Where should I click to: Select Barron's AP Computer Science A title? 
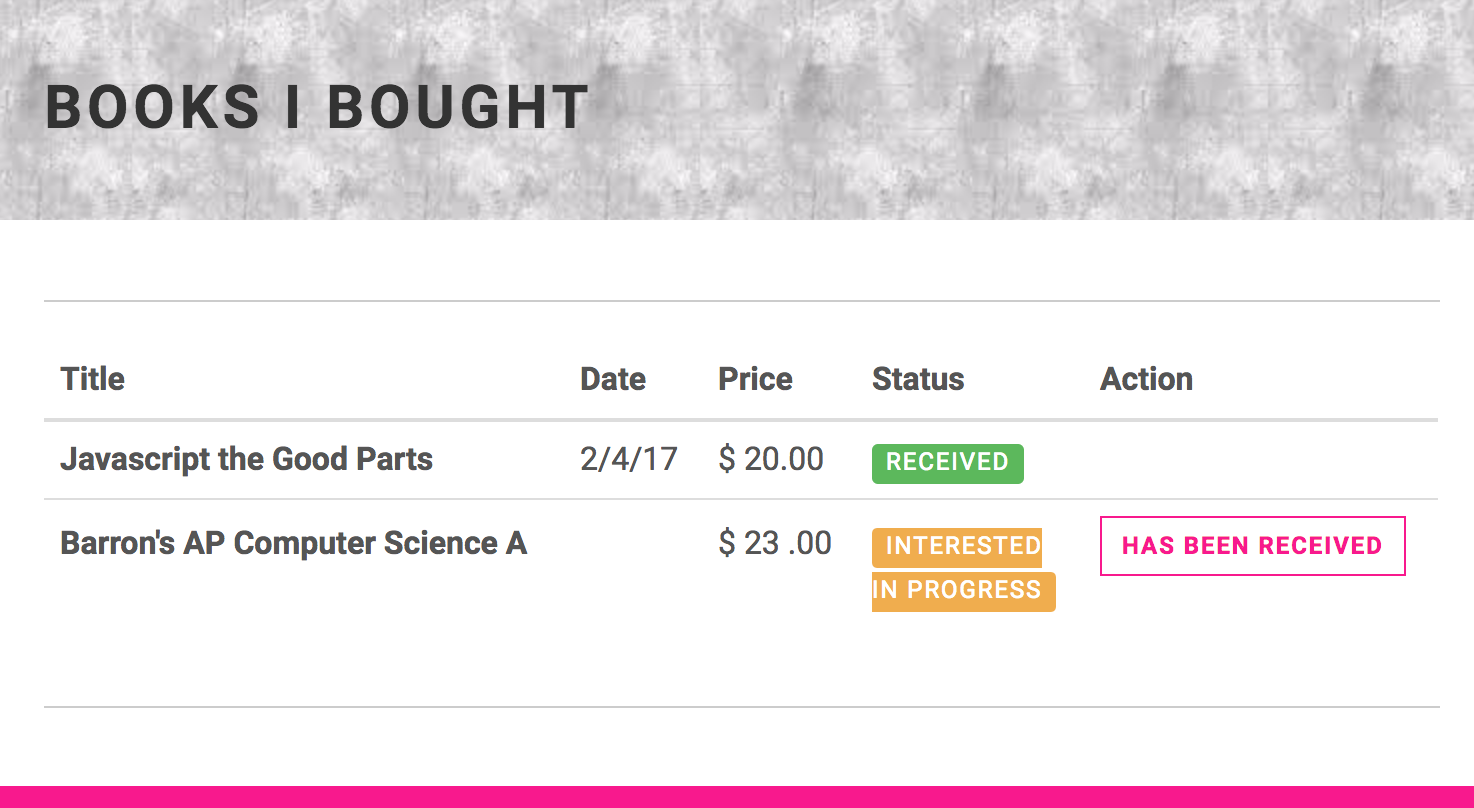[x=293, y=543]
